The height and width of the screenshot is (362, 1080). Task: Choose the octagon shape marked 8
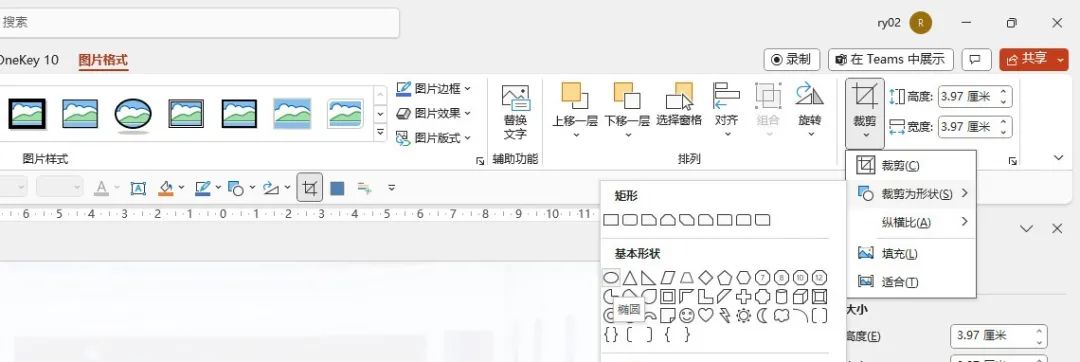(781, 277)
